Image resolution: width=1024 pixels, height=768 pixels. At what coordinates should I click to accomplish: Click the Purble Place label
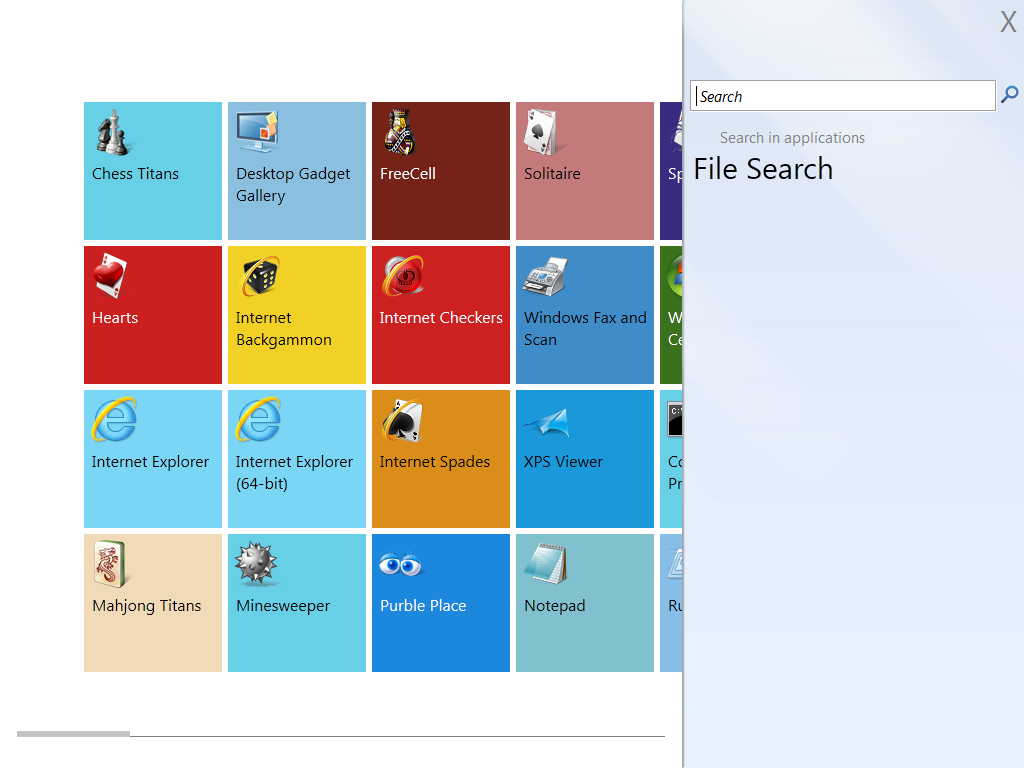pos(423,606)
